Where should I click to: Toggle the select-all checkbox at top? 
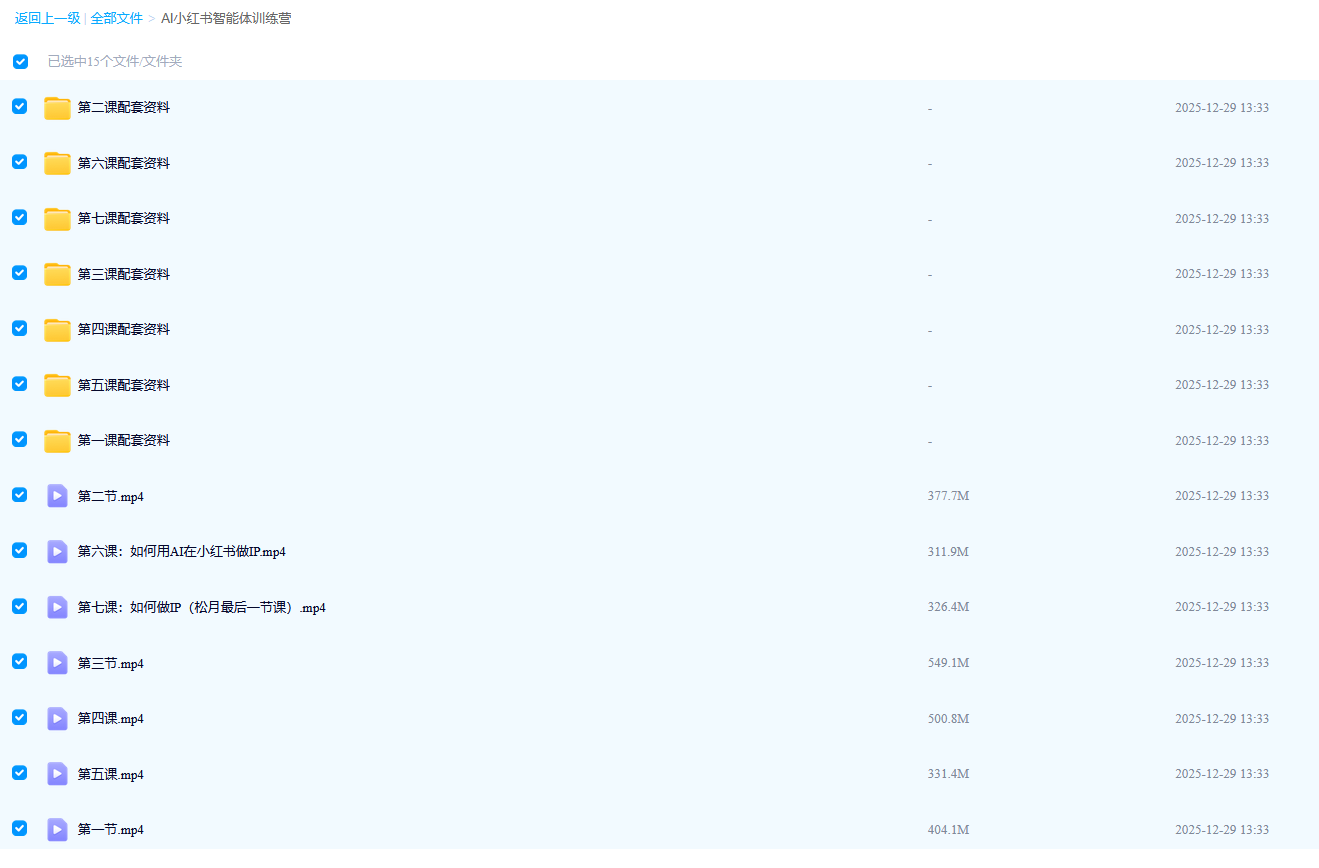(x=20, y=62)
